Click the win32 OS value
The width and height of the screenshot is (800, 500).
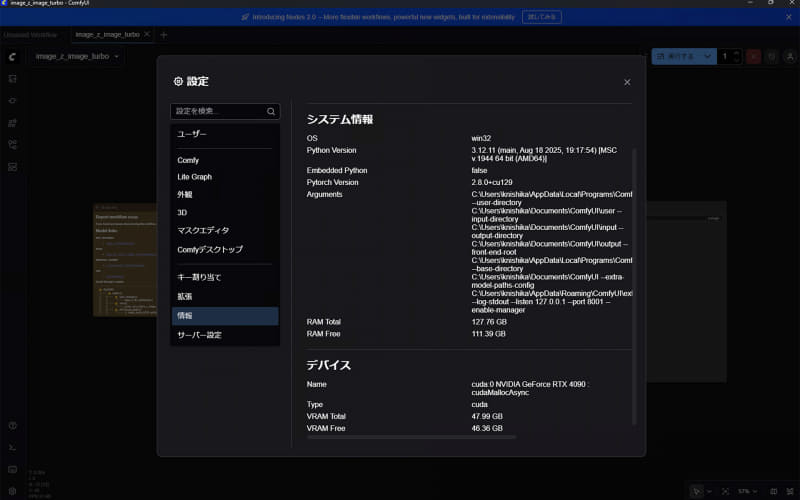click(x=481, y=138)
